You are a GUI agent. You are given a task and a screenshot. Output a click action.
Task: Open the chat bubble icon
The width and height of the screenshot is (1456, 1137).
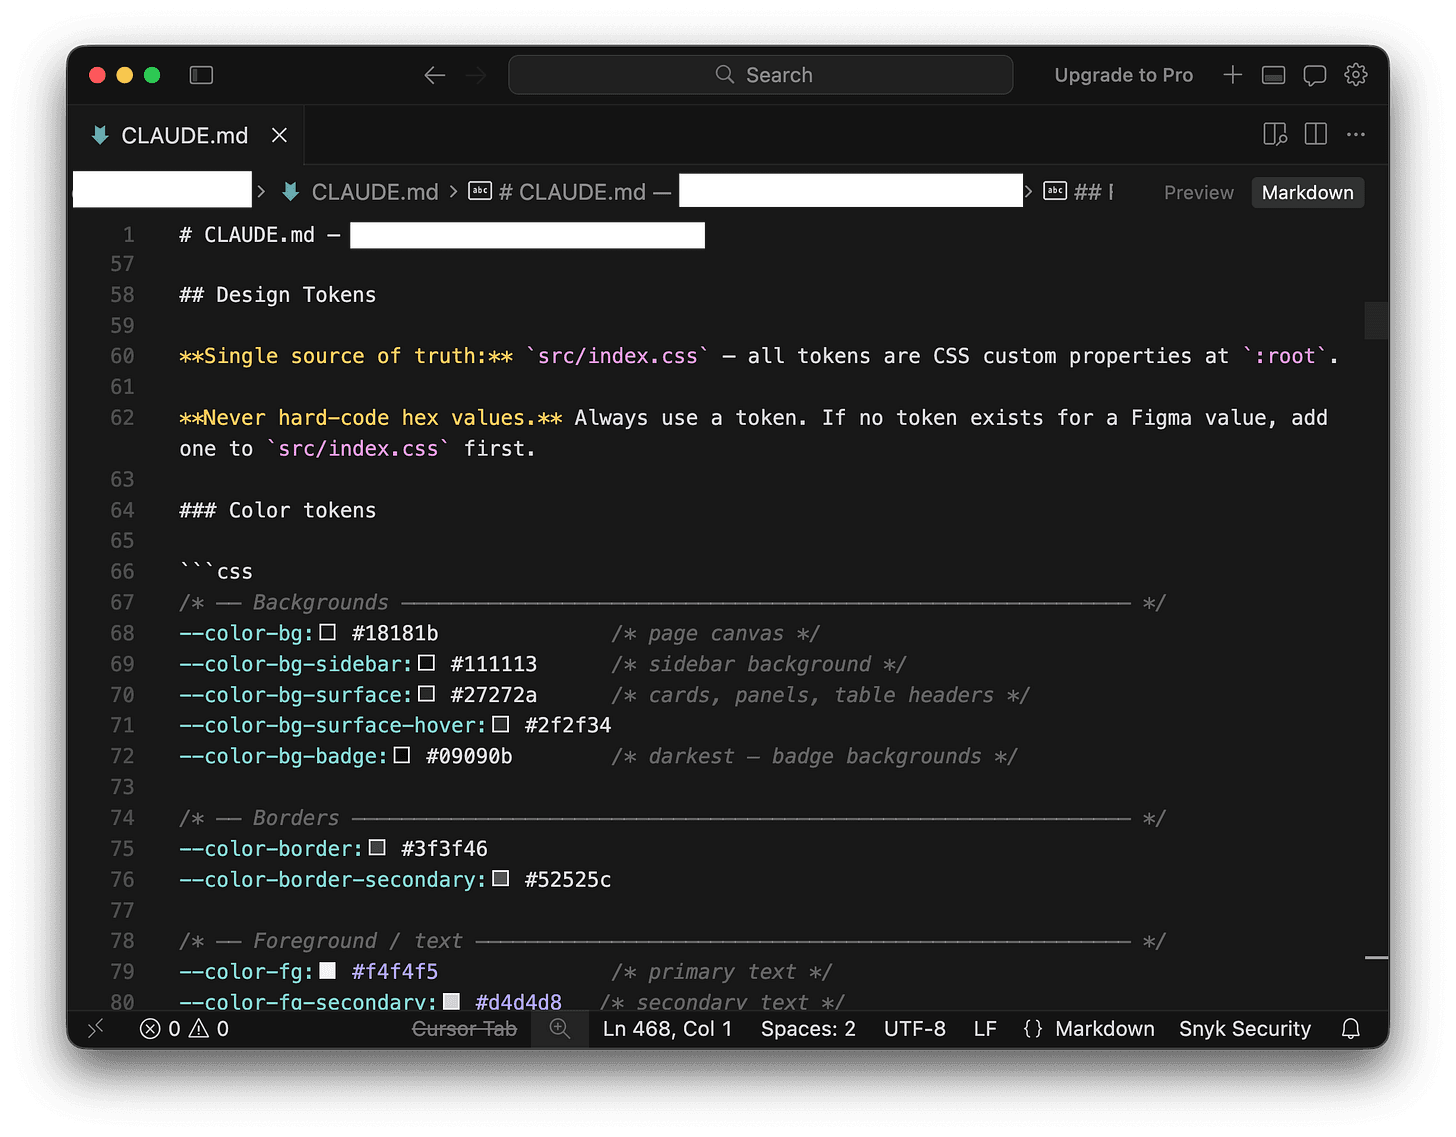(x=1314, y=75)
